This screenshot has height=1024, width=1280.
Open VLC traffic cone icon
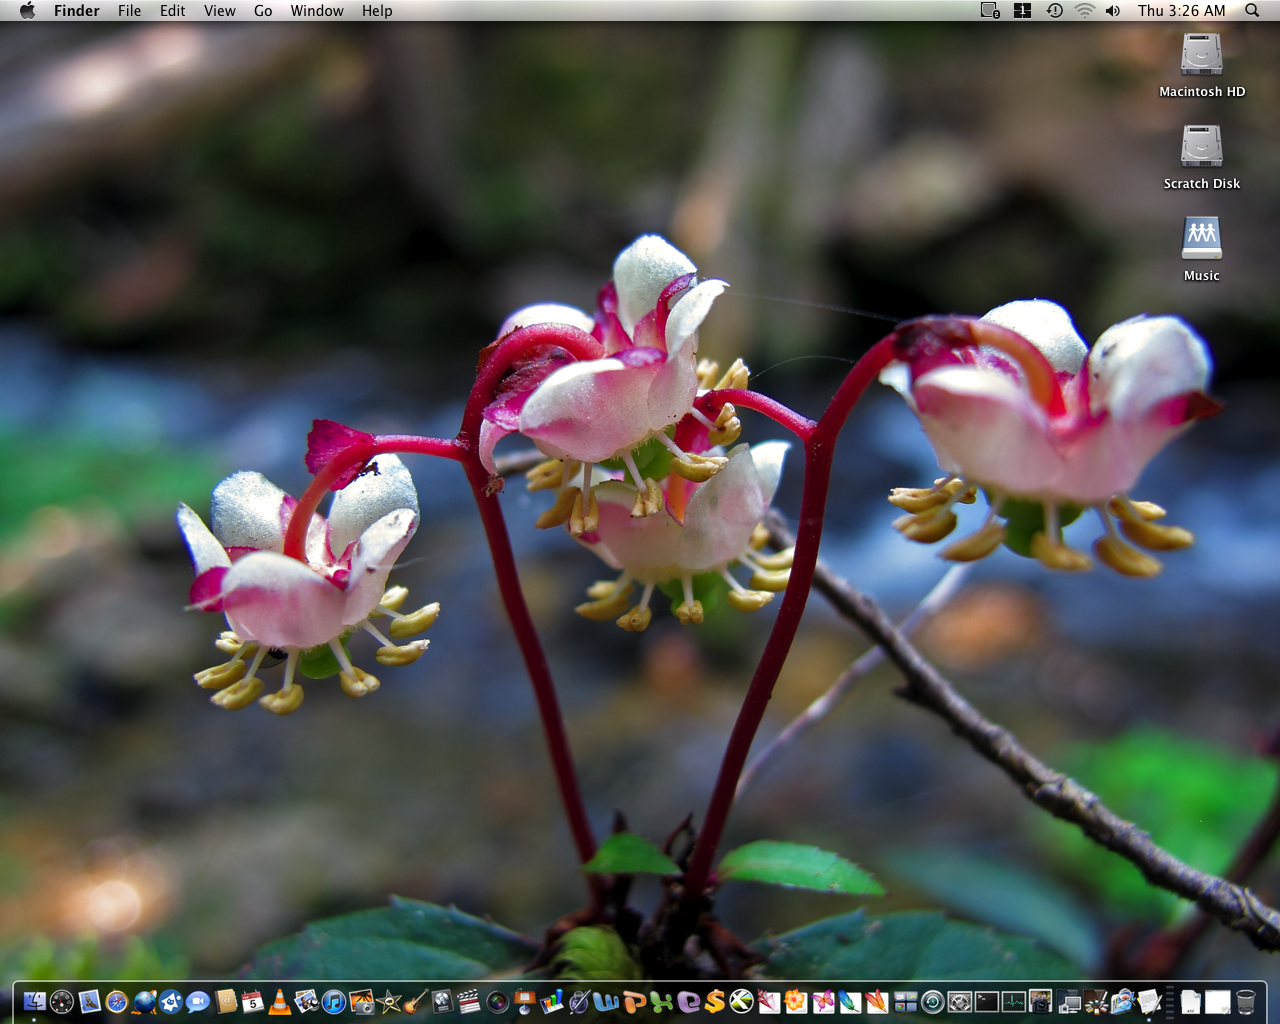(280, 1001)
